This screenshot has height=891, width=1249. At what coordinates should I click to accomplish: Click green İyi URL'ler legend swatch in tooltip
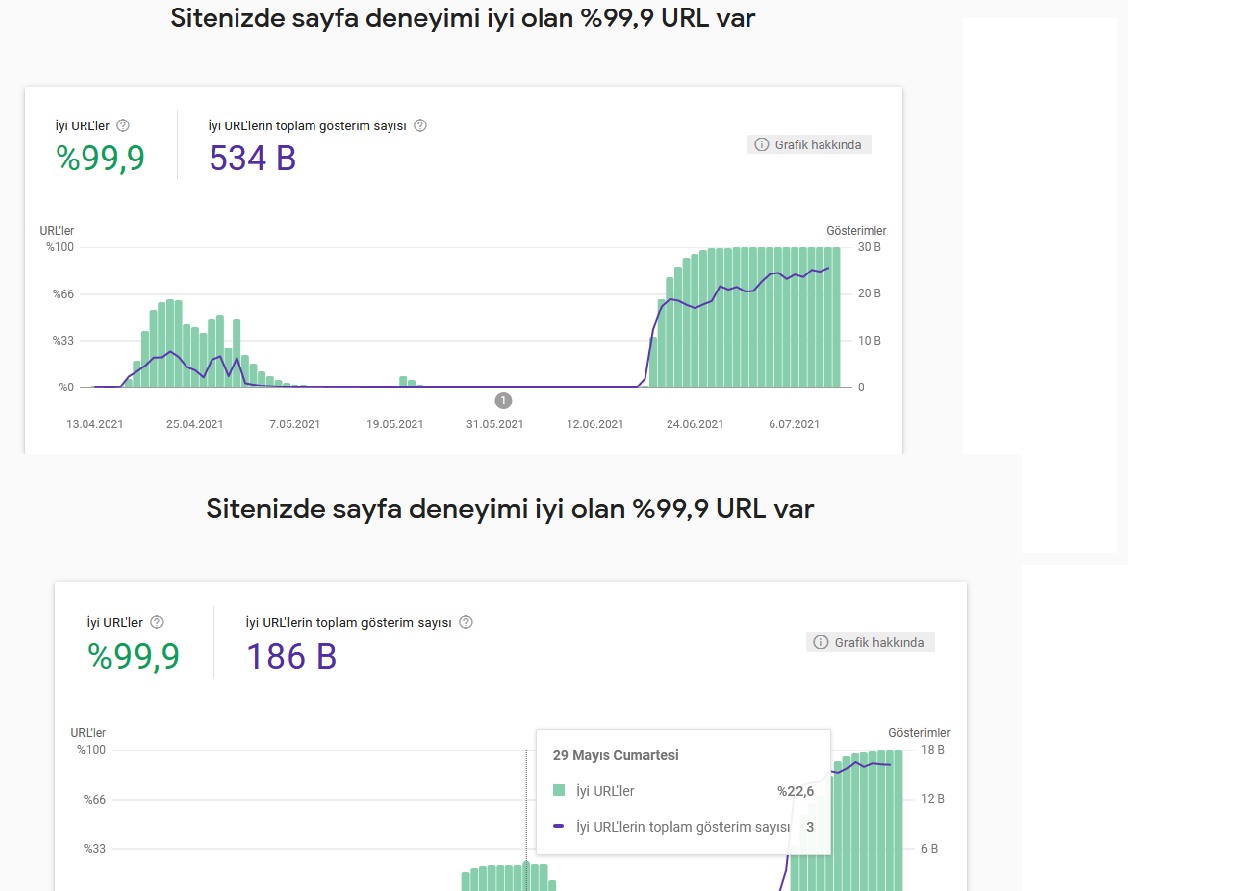click(559, 791)
